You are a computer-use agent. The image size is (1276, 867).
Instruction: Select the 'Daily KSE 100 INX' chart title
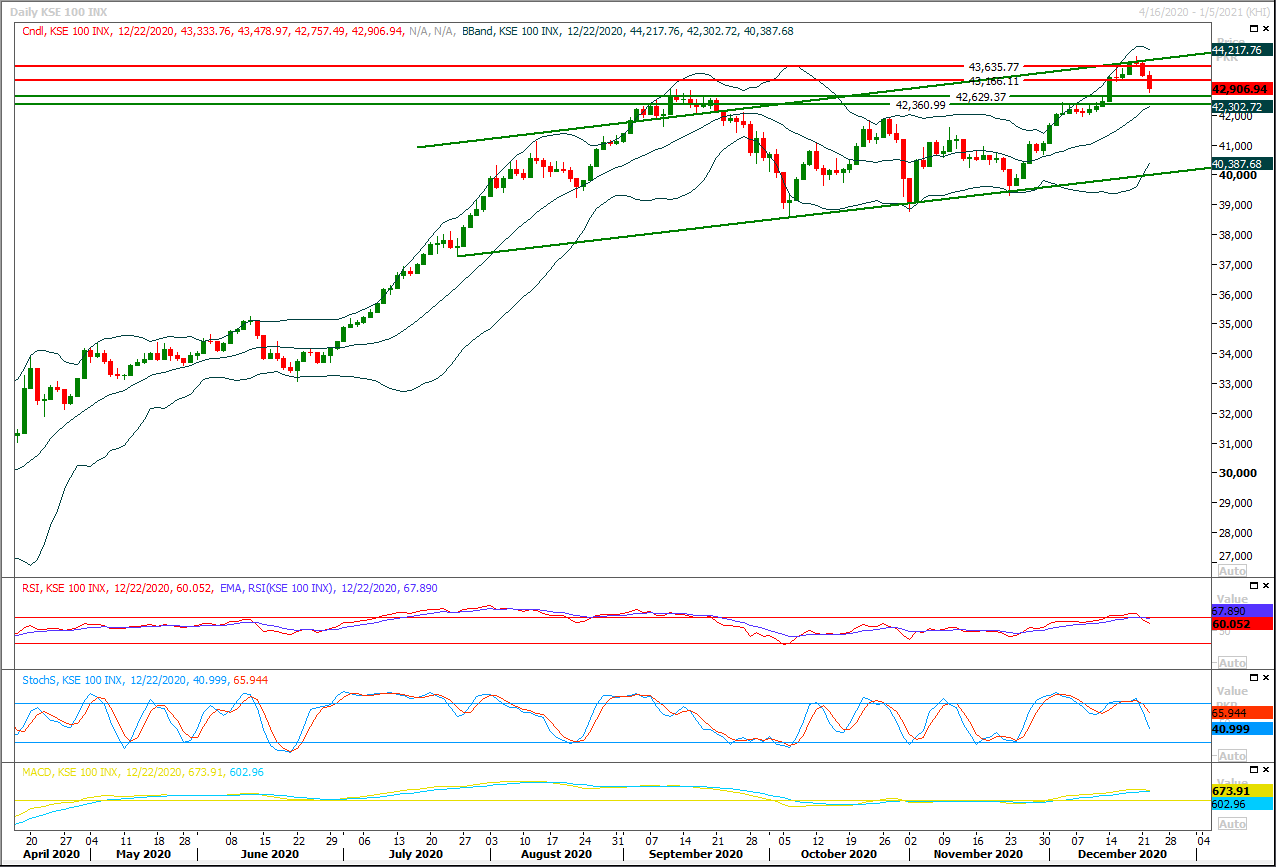click(60, 10)
